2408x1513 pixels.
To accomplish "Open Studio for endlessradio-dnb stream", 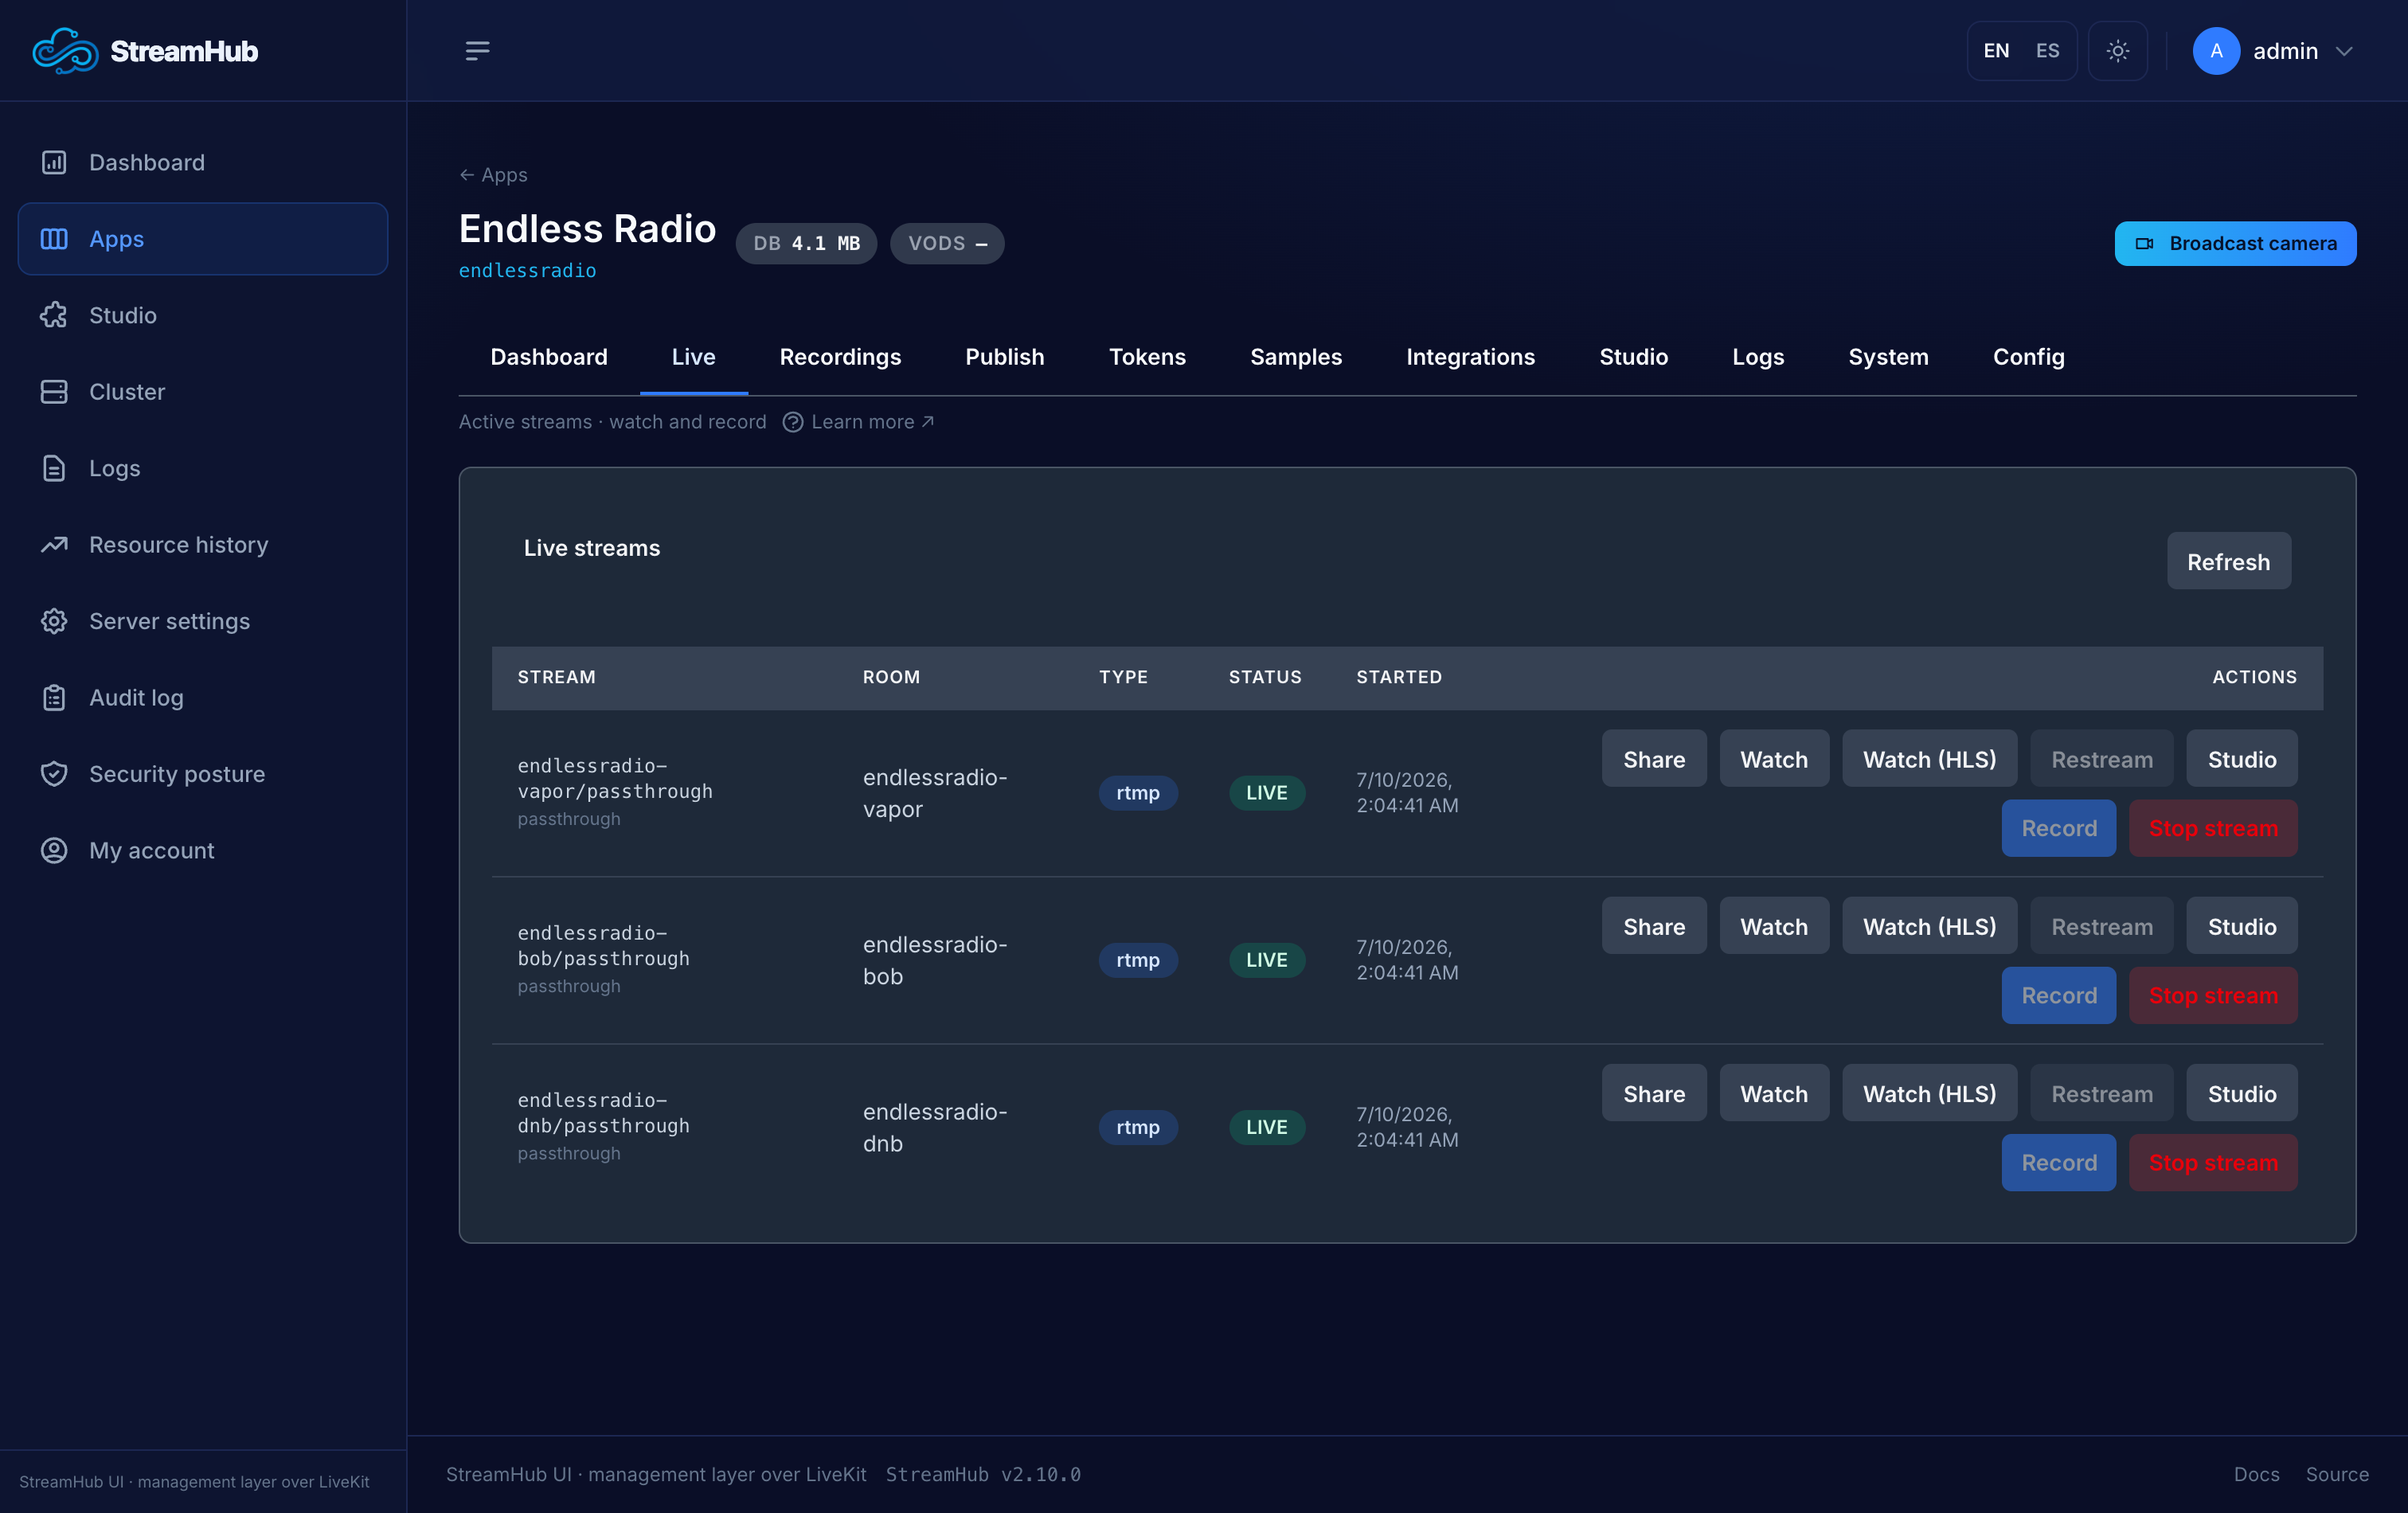I will 2241,1093.
